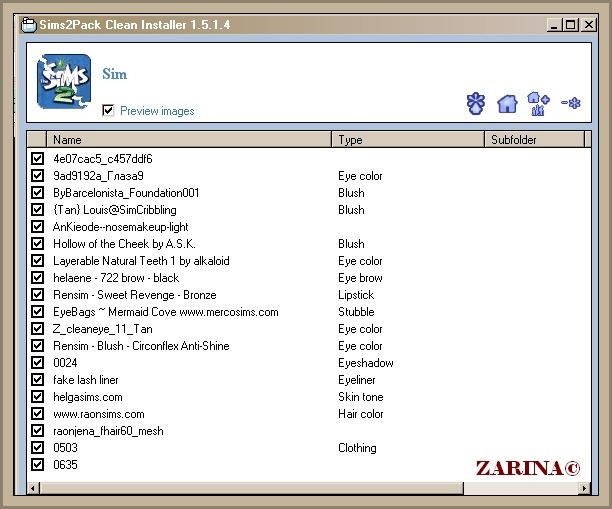The width and height of the screenshot is (612, 509).
Task: Uncheck the AnKieode--nosemakeup-light checkbox
Action: (37, 226)
